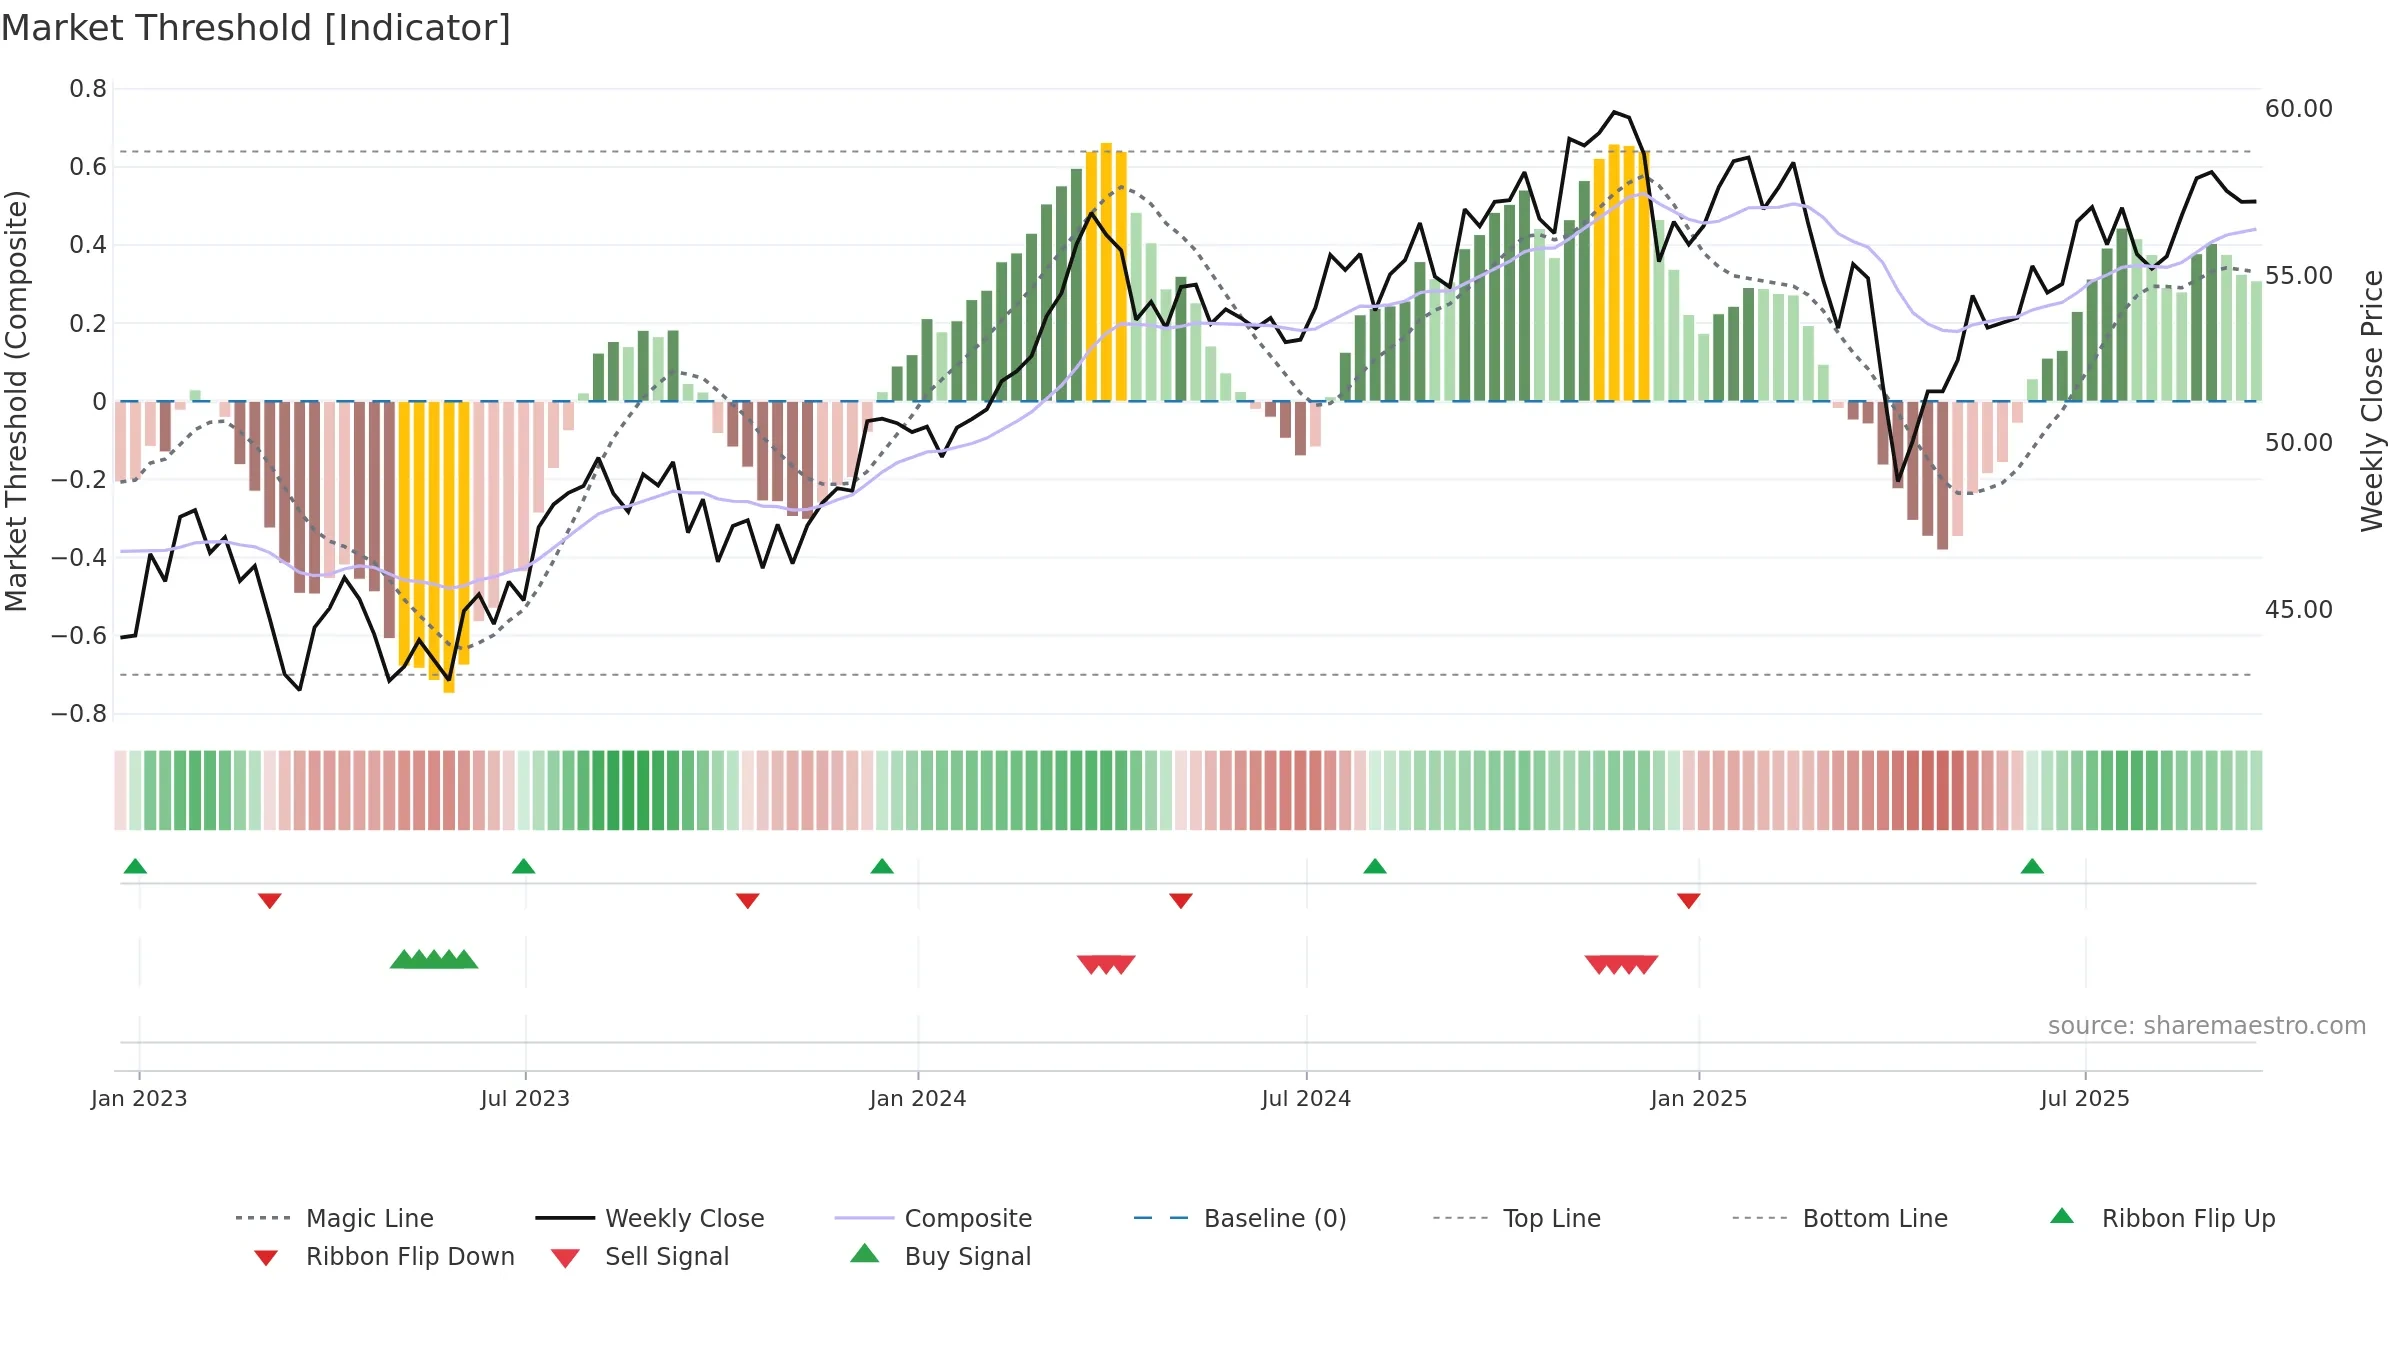Viewport: 2400px width, 1350px height.
Task: Click the 45.00 right axis price label
Action: pos(2299,609)
